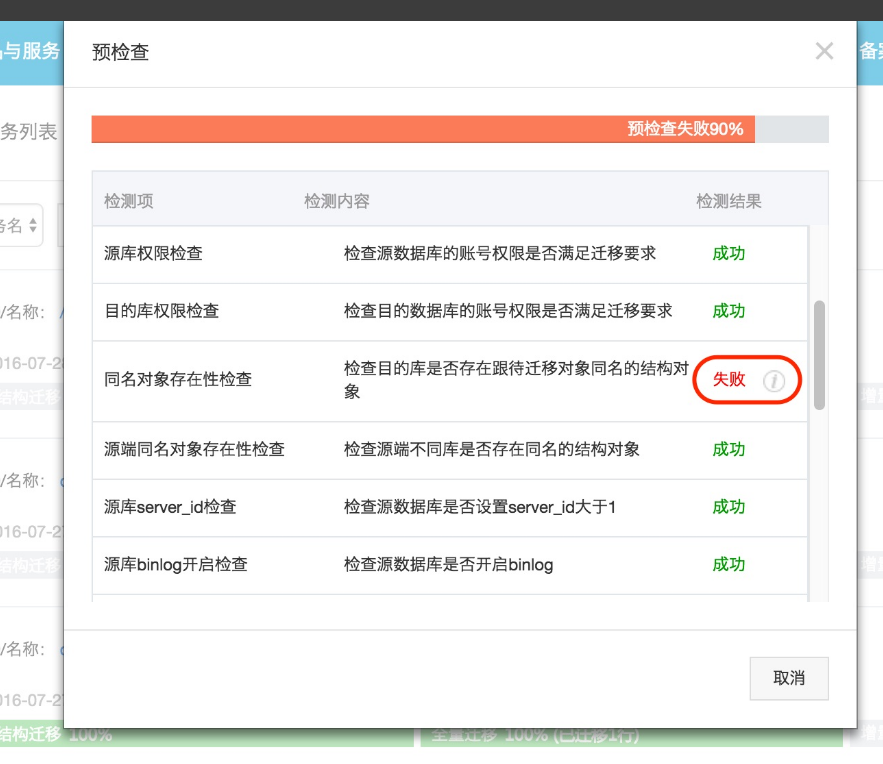Select the 源库binlog开启检查 row label

[x=176, y=565]
